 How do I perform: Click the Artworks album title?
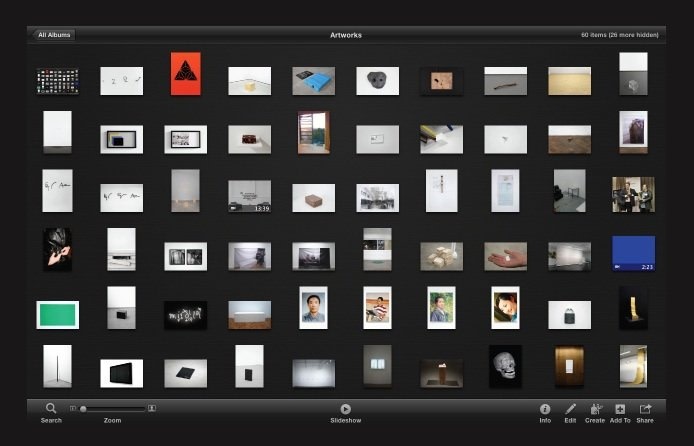click(346, 35)
